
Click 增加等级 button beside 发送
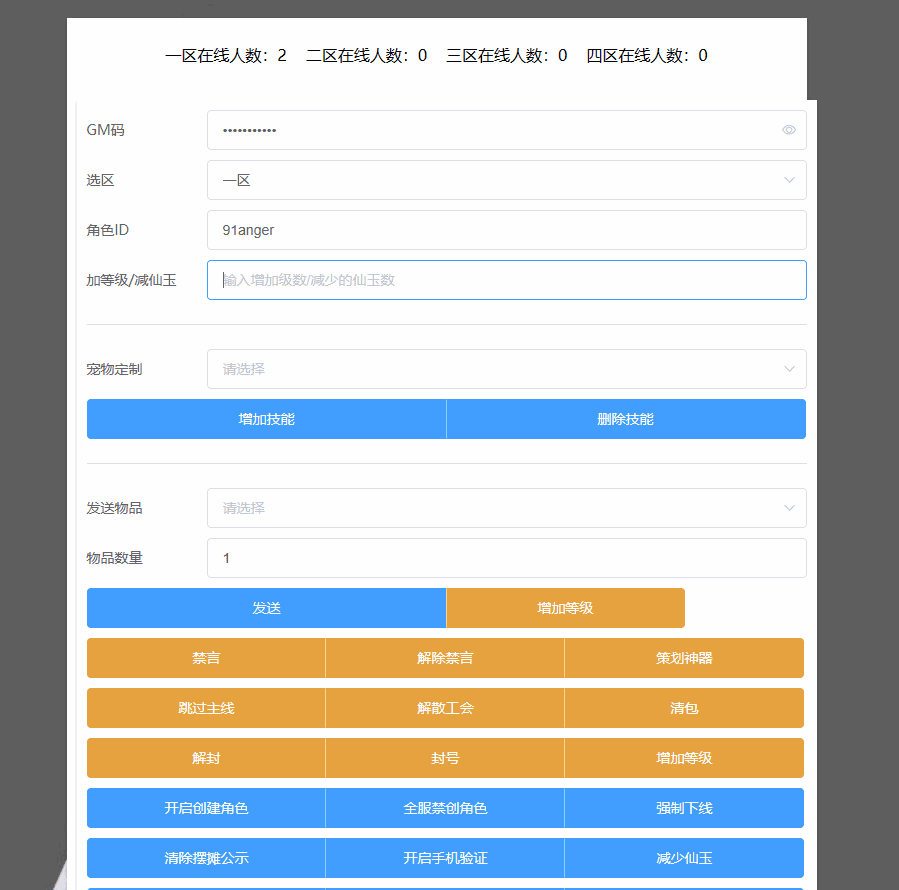(565, 608)
